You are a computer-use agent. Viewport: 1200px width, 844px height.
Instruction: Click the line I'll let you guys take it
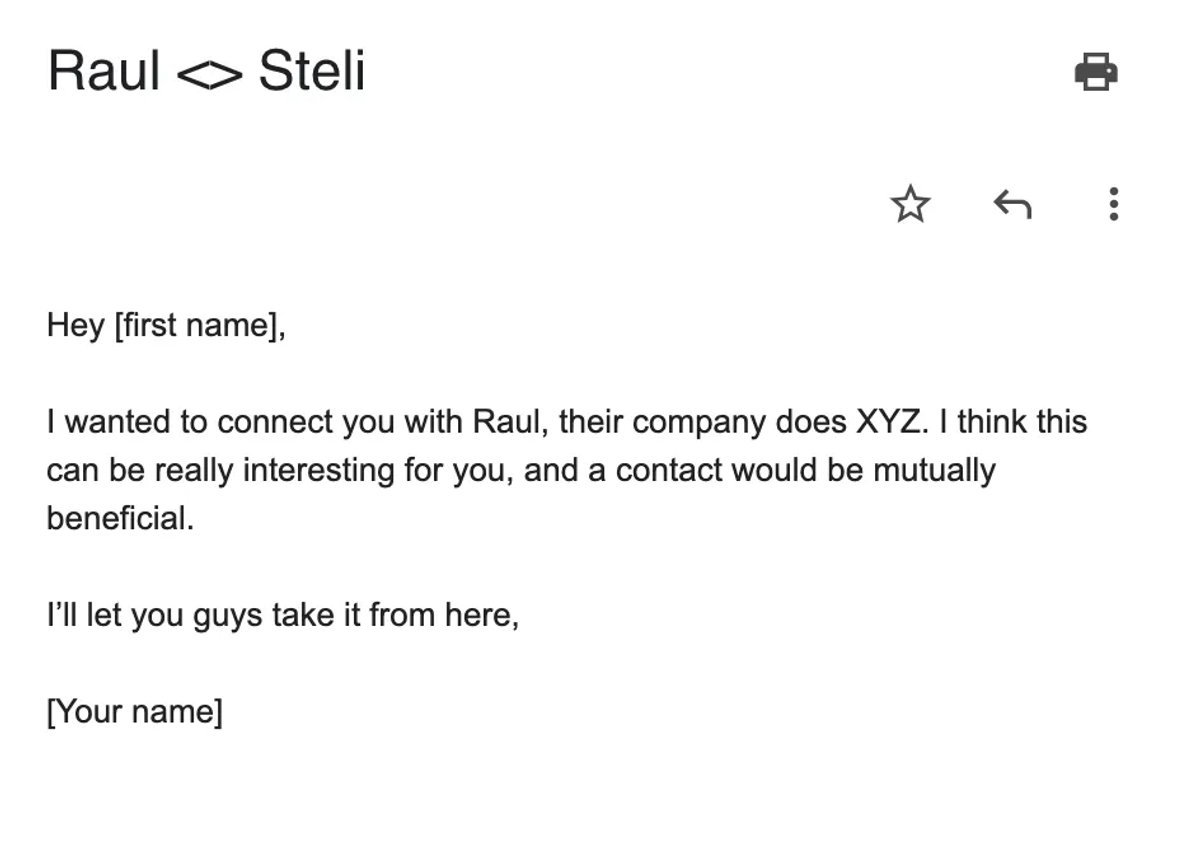(283, 615)
